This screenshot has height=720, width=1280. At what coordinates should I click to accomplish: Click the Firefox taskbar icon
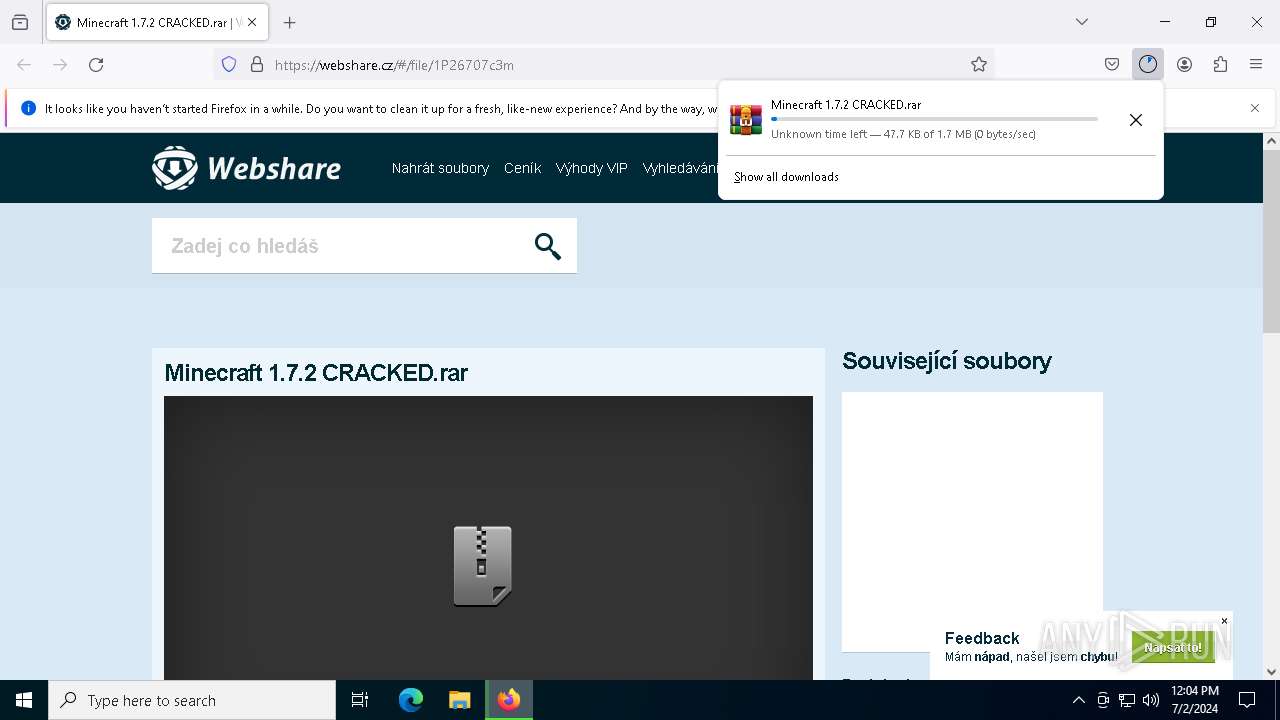point(509,700)
